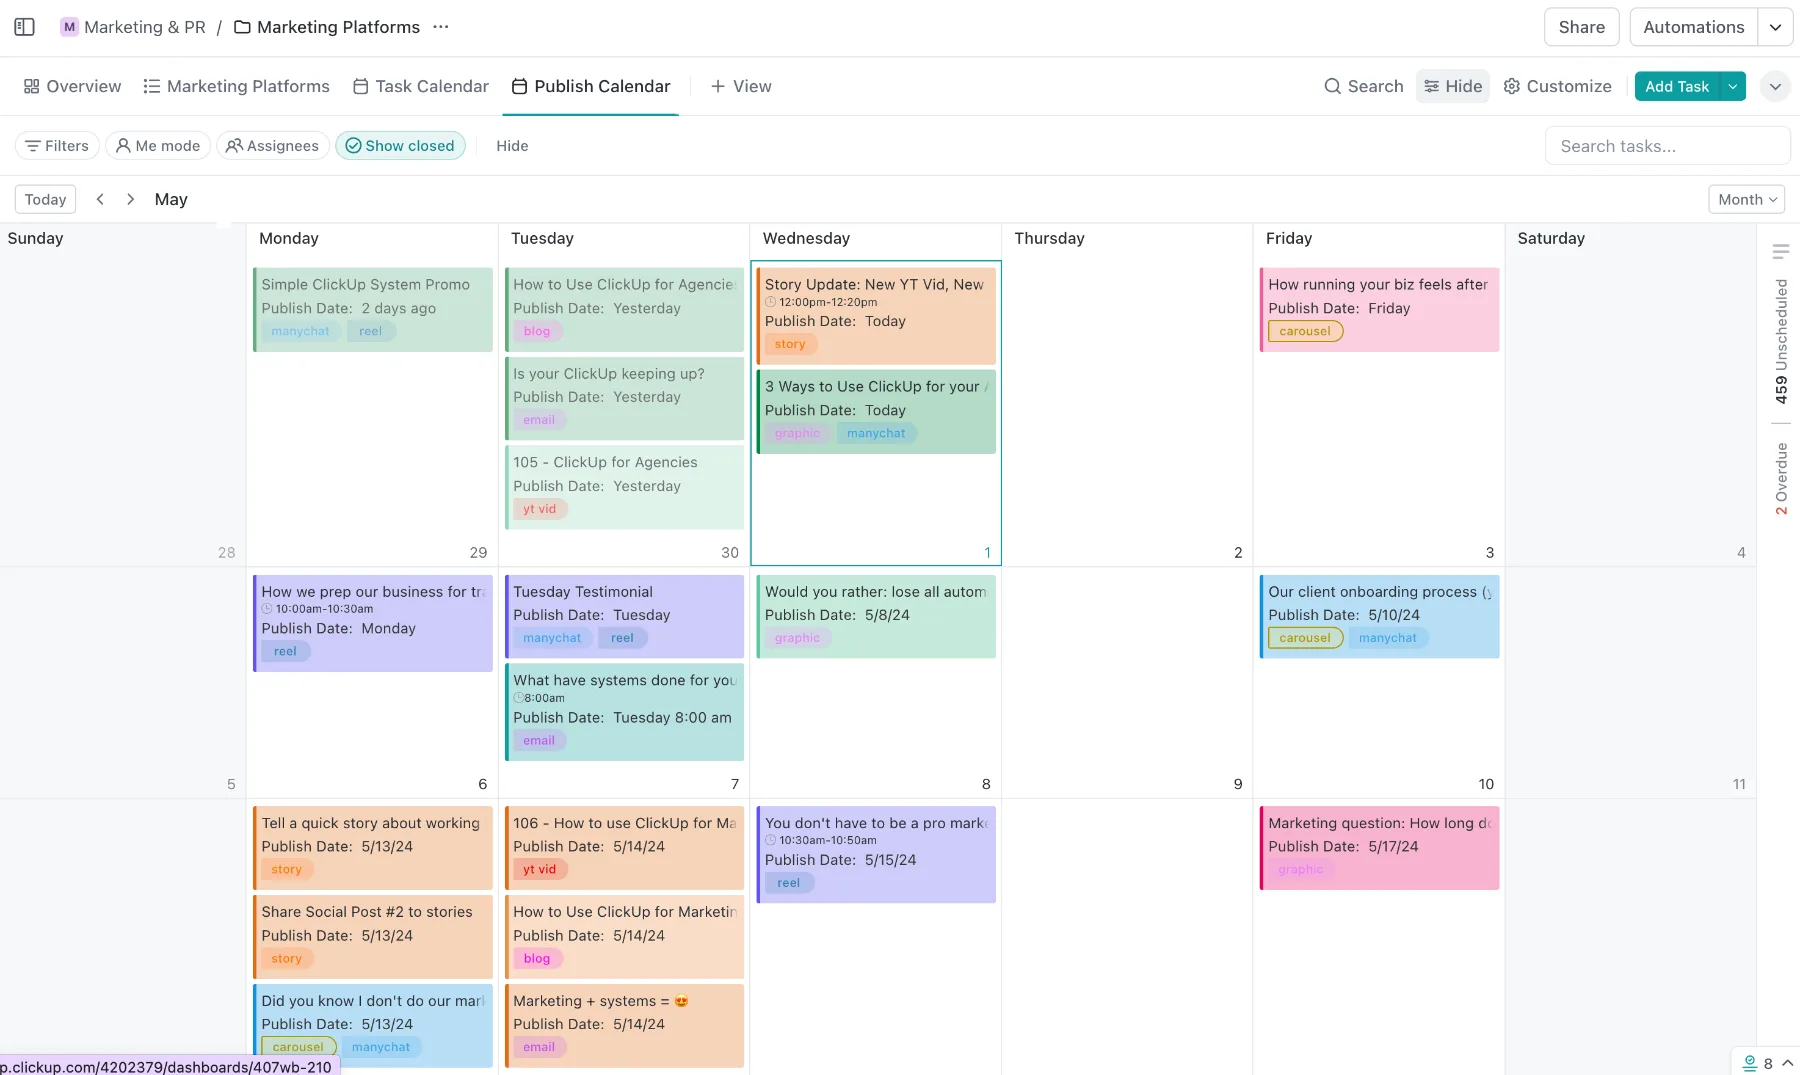Open the unscheduled tasks menu icon

1780,251
